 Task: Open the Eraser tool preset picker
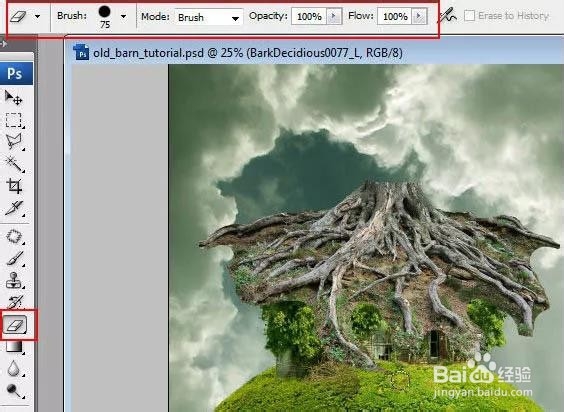tap(37, 17)
